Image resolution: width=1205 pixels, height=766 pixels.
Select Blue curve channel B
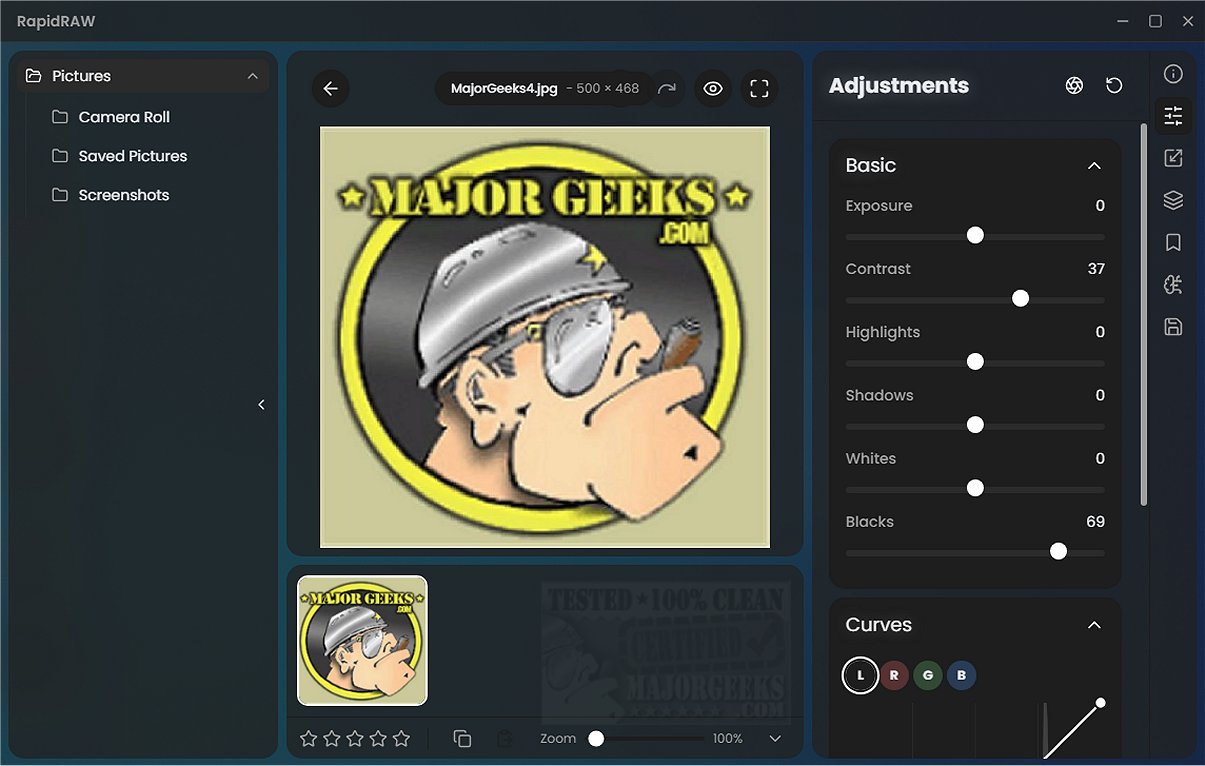pyautogui.click(x=961, y=675)
